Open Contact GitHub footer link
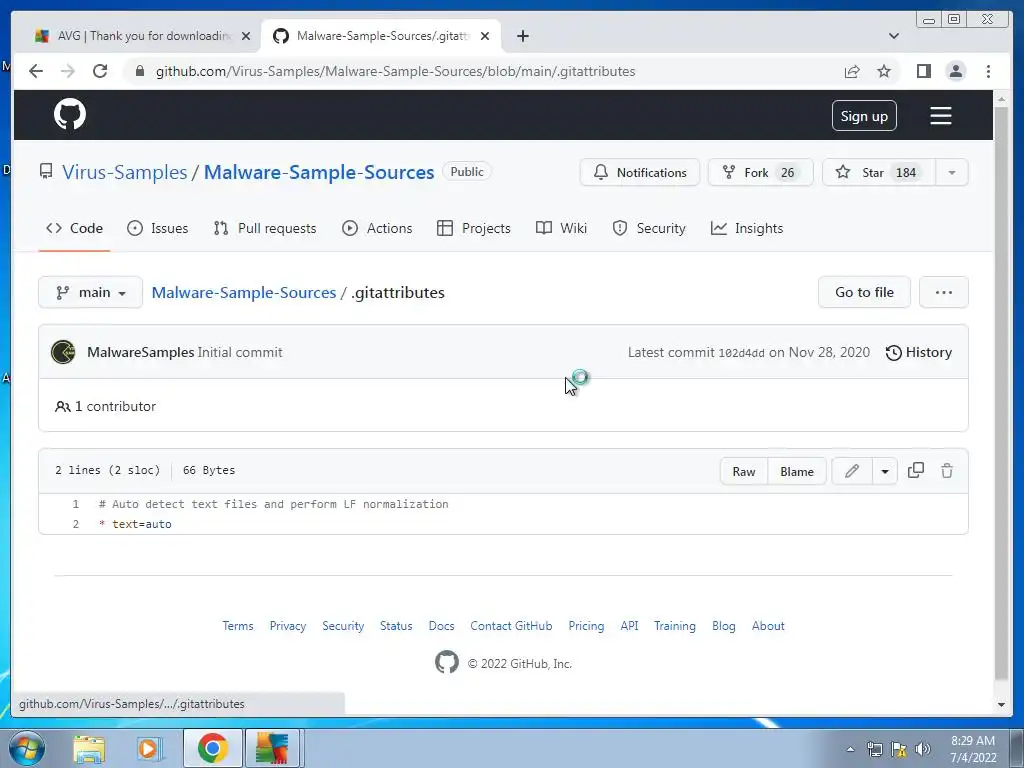 click(x=511, y=626)
